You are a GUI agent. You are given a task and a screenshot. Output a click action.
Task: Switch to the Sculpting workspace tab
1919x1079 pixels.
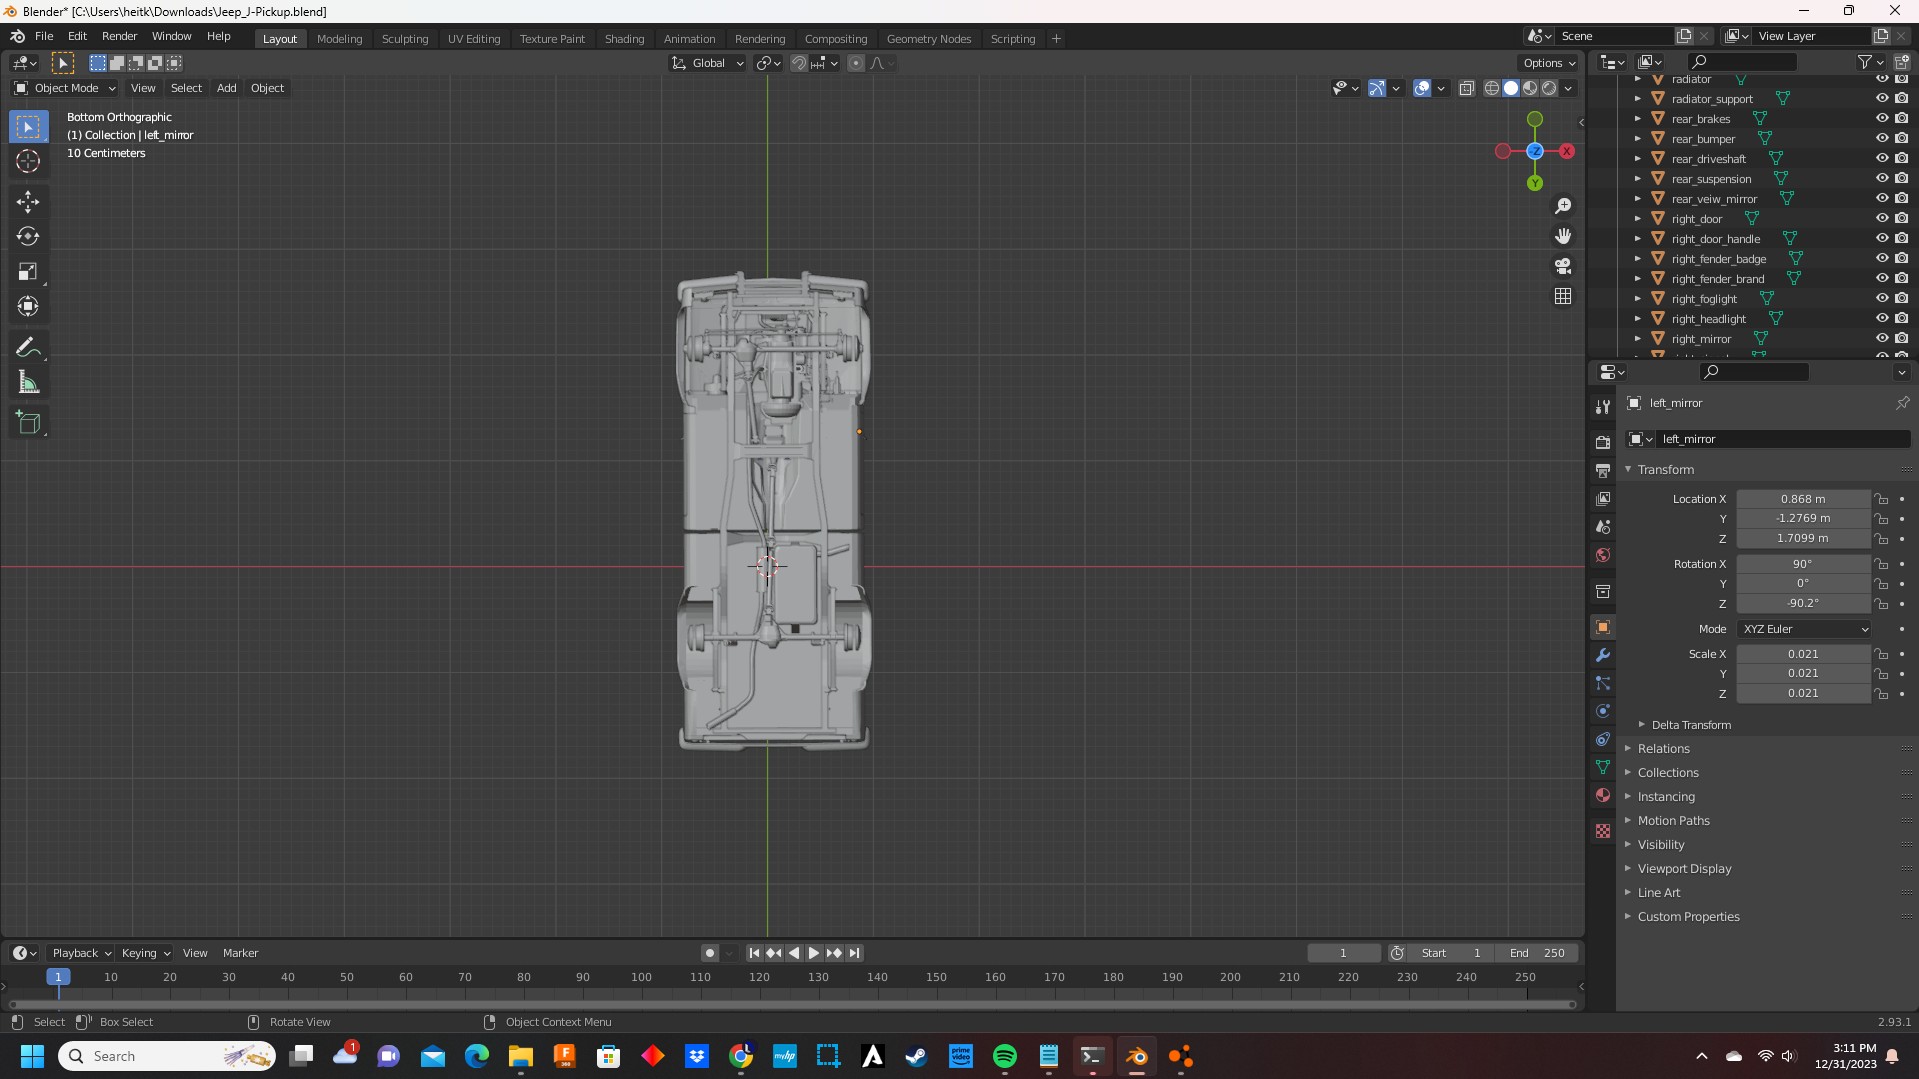404,39
